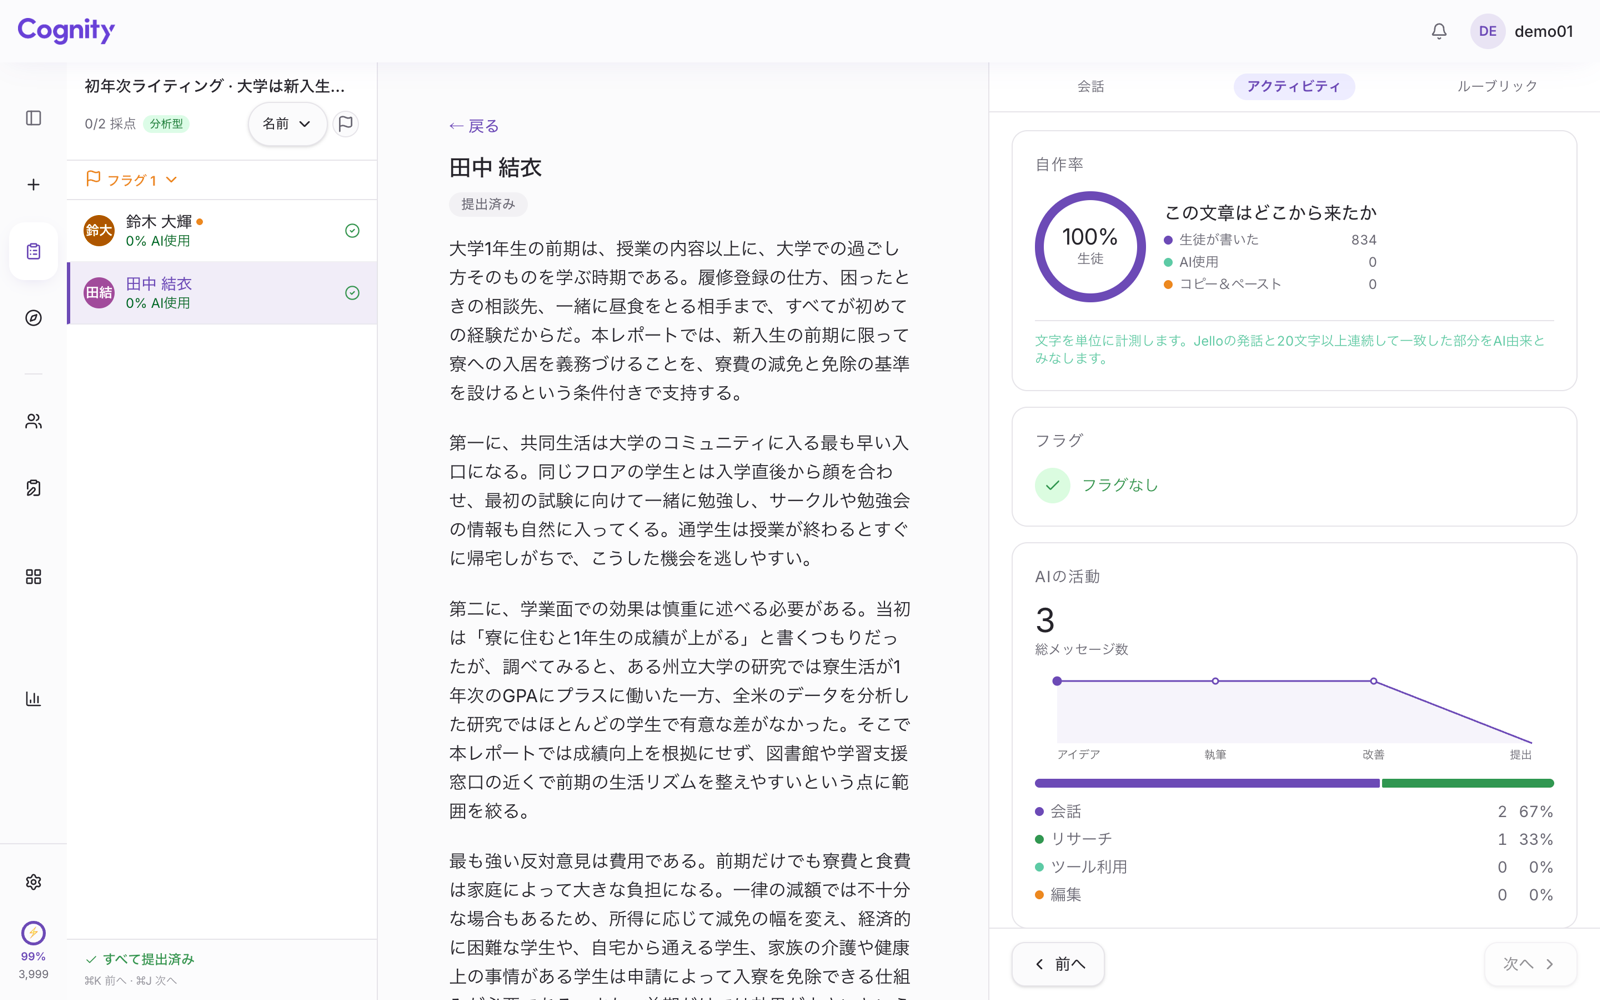This screenshot has width=1600, height=1000.
Task: Click the 改善 point on the AI activity chart
Action: (1374, 681)
